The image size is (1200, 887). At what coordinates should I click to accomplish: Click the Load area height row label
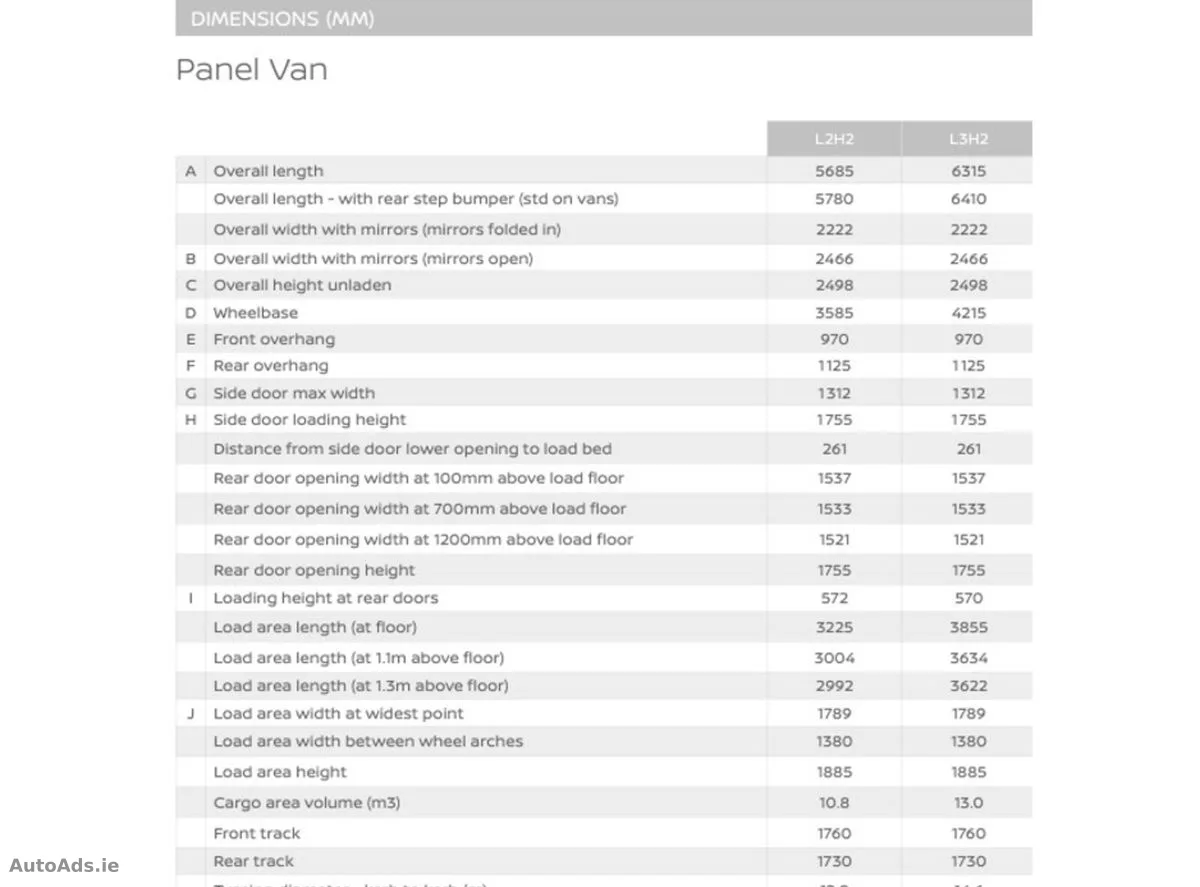[280, 772]
